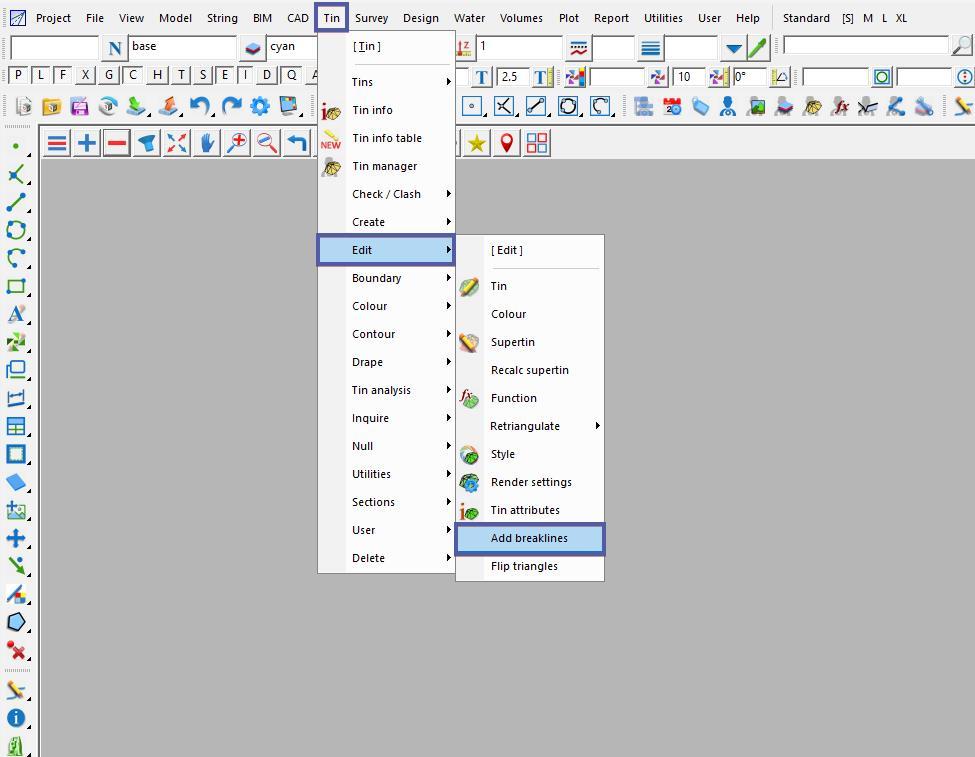Click the text height field showing 2.5
975x757 pixels.
point(514,77)
